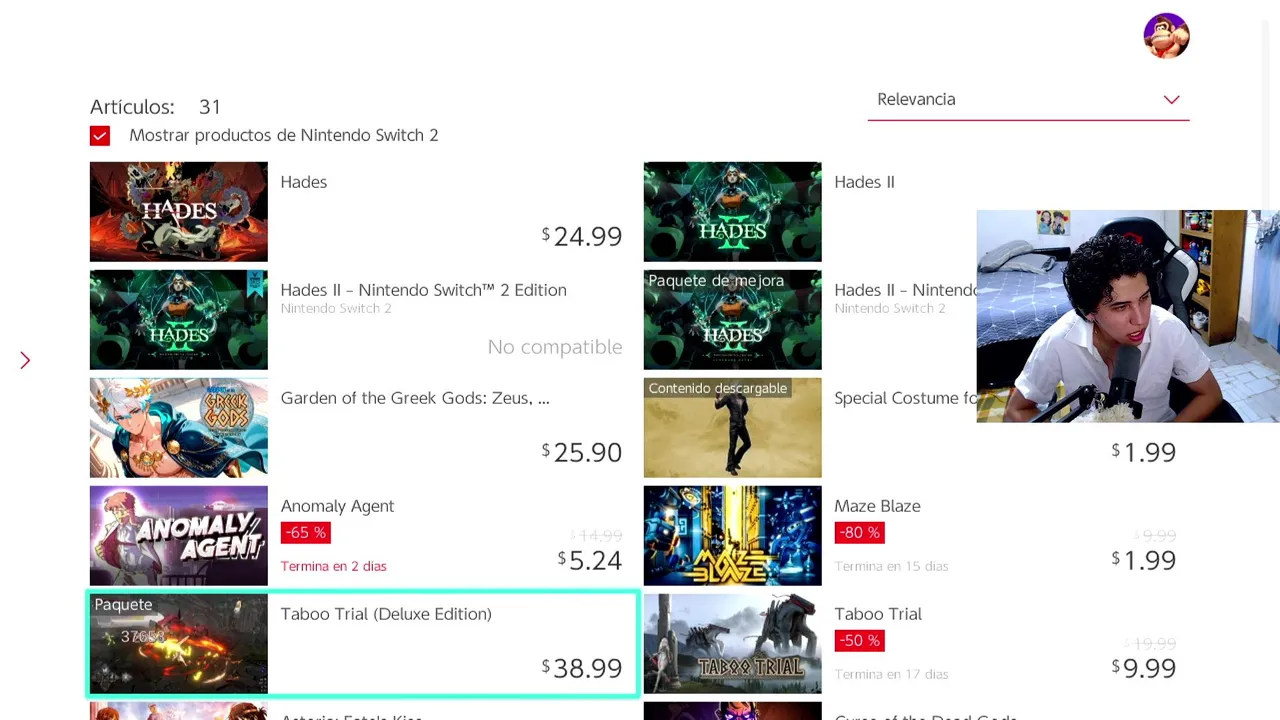Open Taboo Trial Deluxe Edition Paquete thumbnail
This screenshot has height=720, width=1280.
[x=179, y=644]
